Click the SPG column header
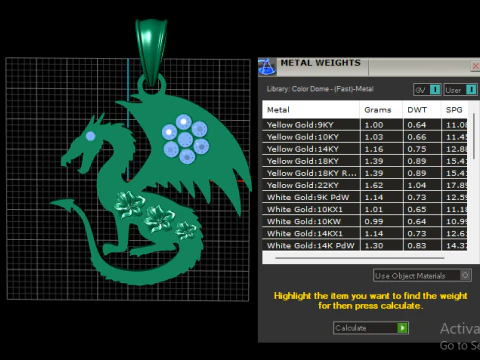The image size is (480, 360). (454, 110)
